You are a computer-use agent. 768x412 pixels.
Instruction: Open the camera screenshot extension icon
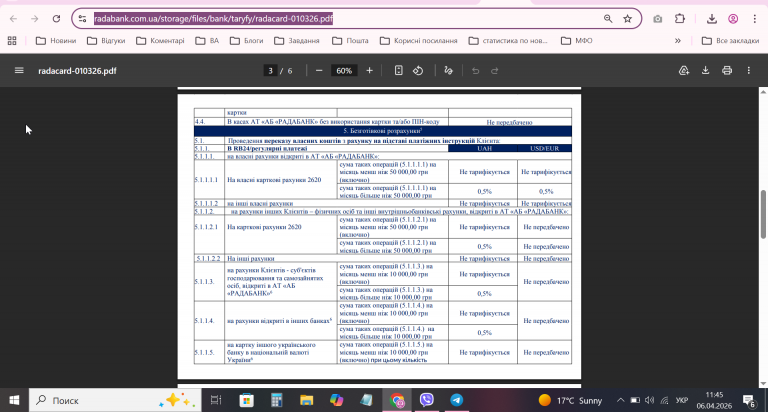pos(657,19)
